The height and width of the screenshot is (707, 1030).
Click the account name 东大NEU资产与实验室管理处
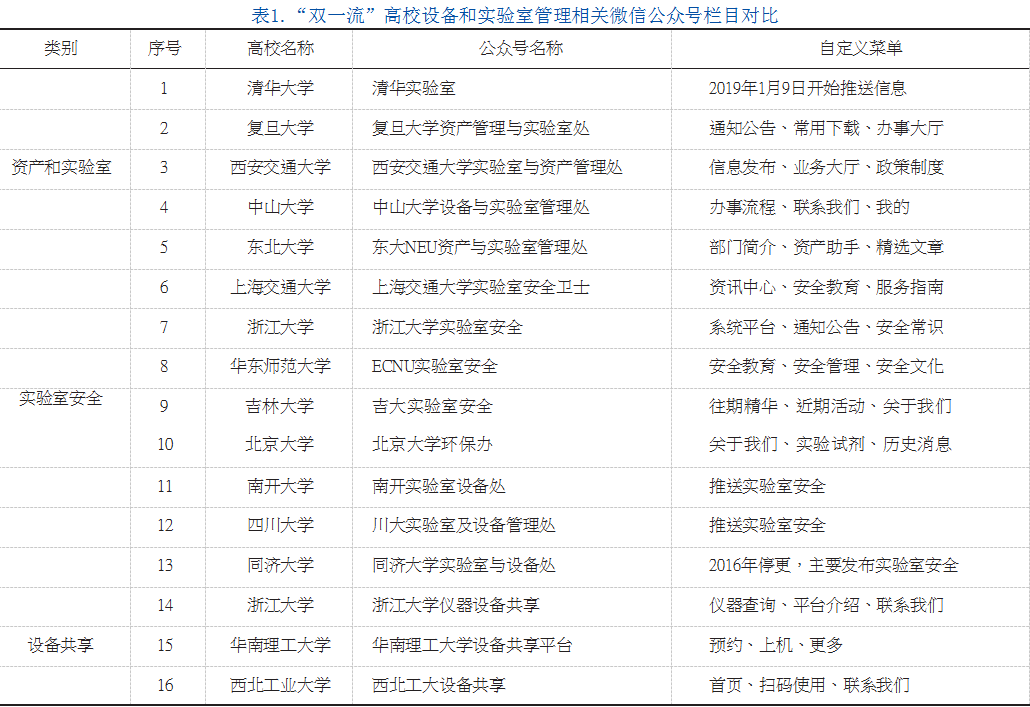coord(480,247)
